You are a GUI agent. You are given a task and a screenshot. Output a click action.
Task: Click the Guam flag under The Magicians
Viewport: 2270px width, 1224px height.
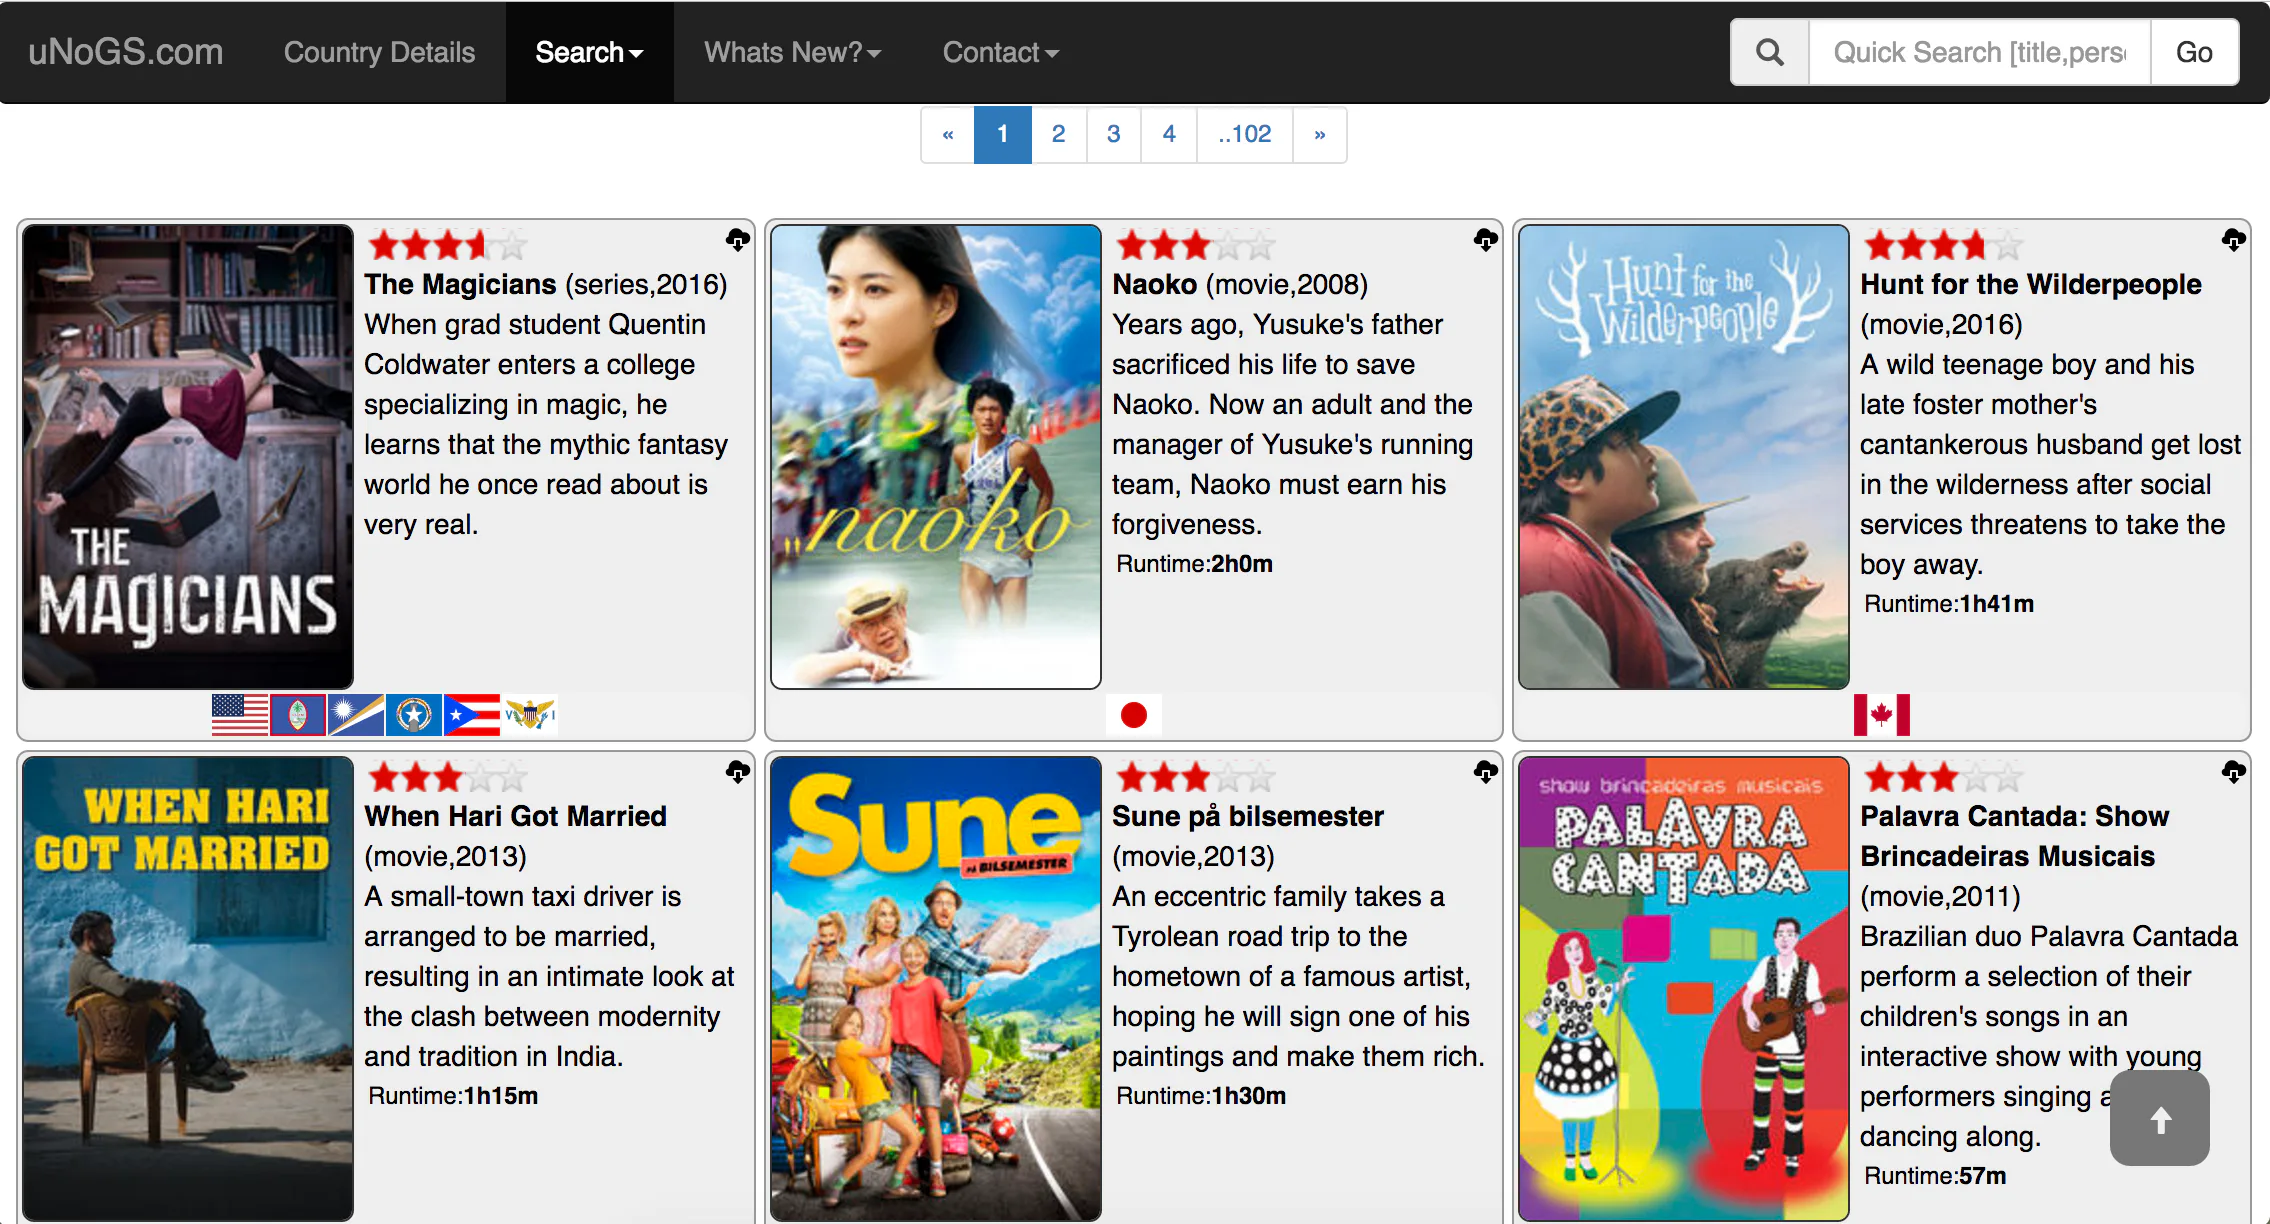(298, 715)
